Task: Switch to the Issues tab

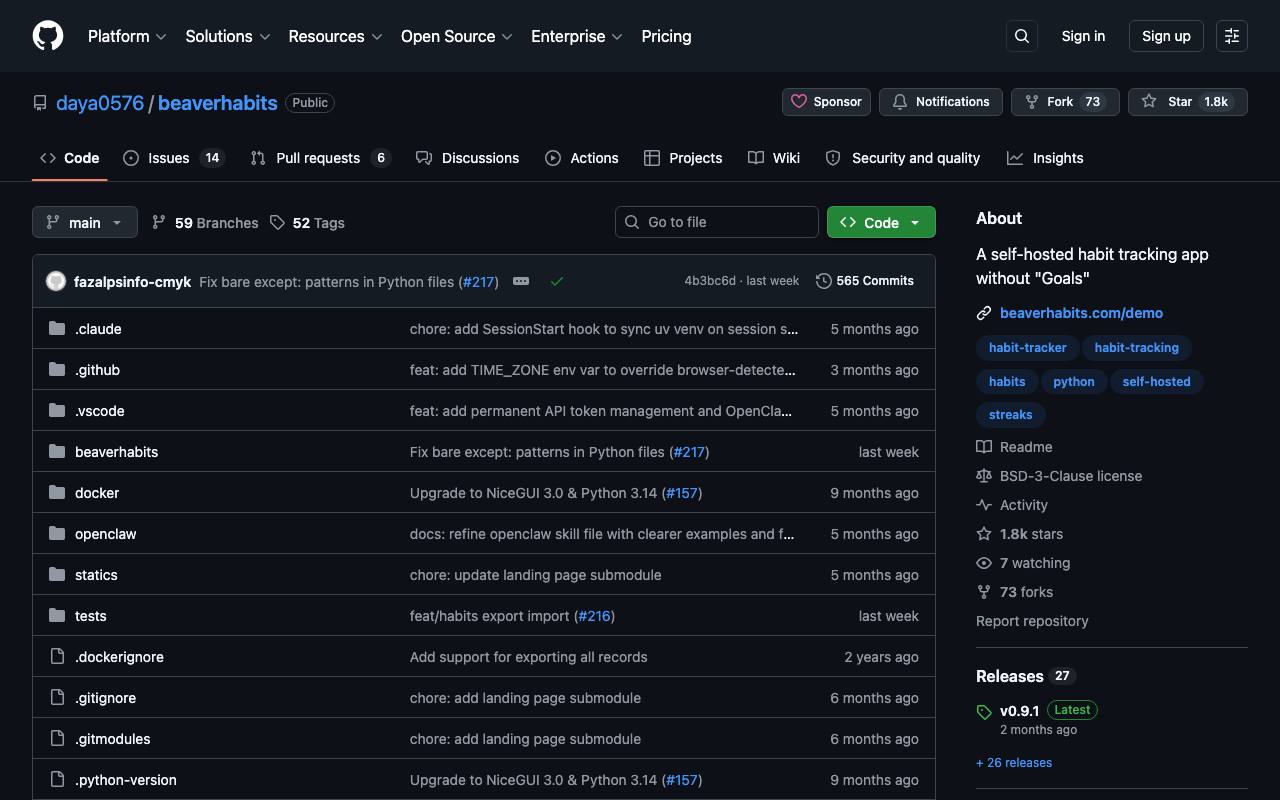Action: click(x=174, y=158)
